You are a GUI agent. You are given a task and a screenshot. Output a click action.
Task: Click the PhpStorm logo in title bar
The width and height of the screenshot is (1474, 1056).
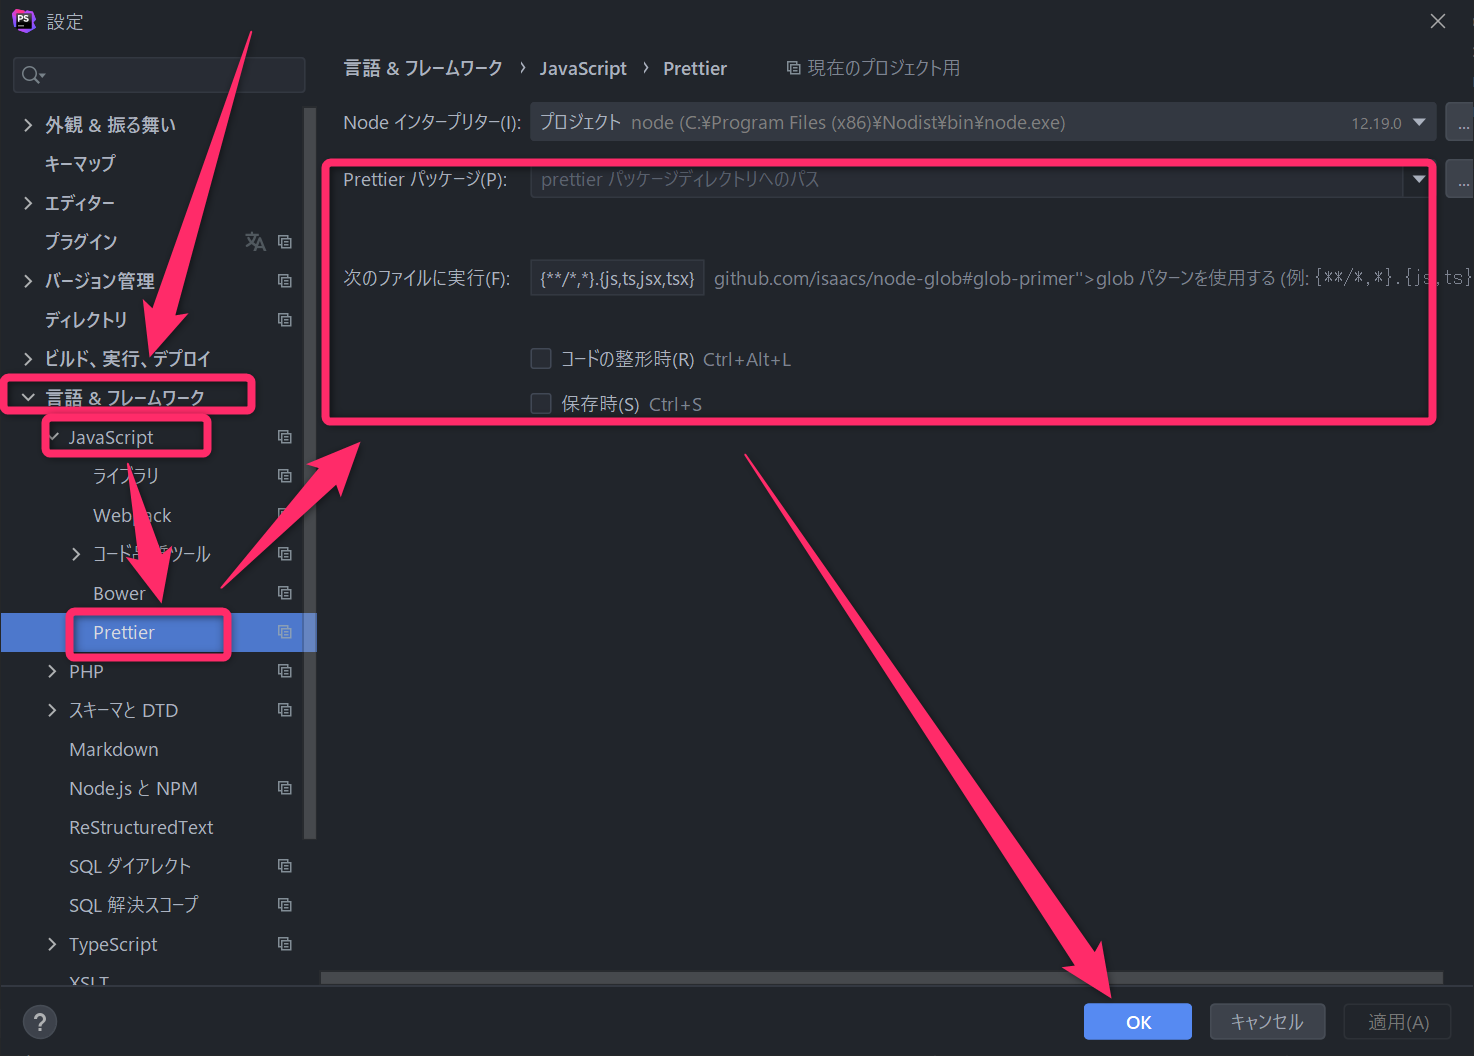[23, 21]
